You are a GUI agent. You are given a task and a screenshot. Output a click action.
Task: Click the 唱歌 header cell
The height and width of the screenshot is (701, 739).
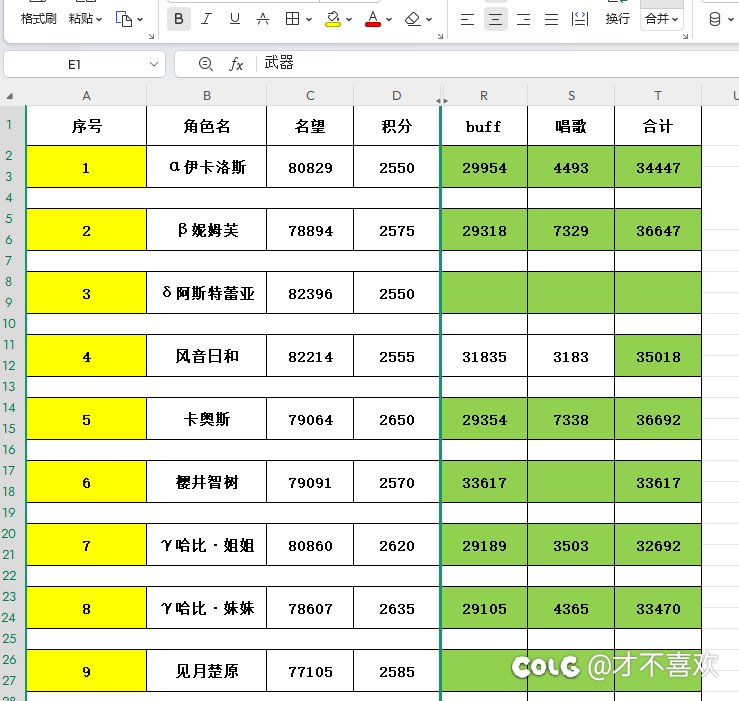571,126
